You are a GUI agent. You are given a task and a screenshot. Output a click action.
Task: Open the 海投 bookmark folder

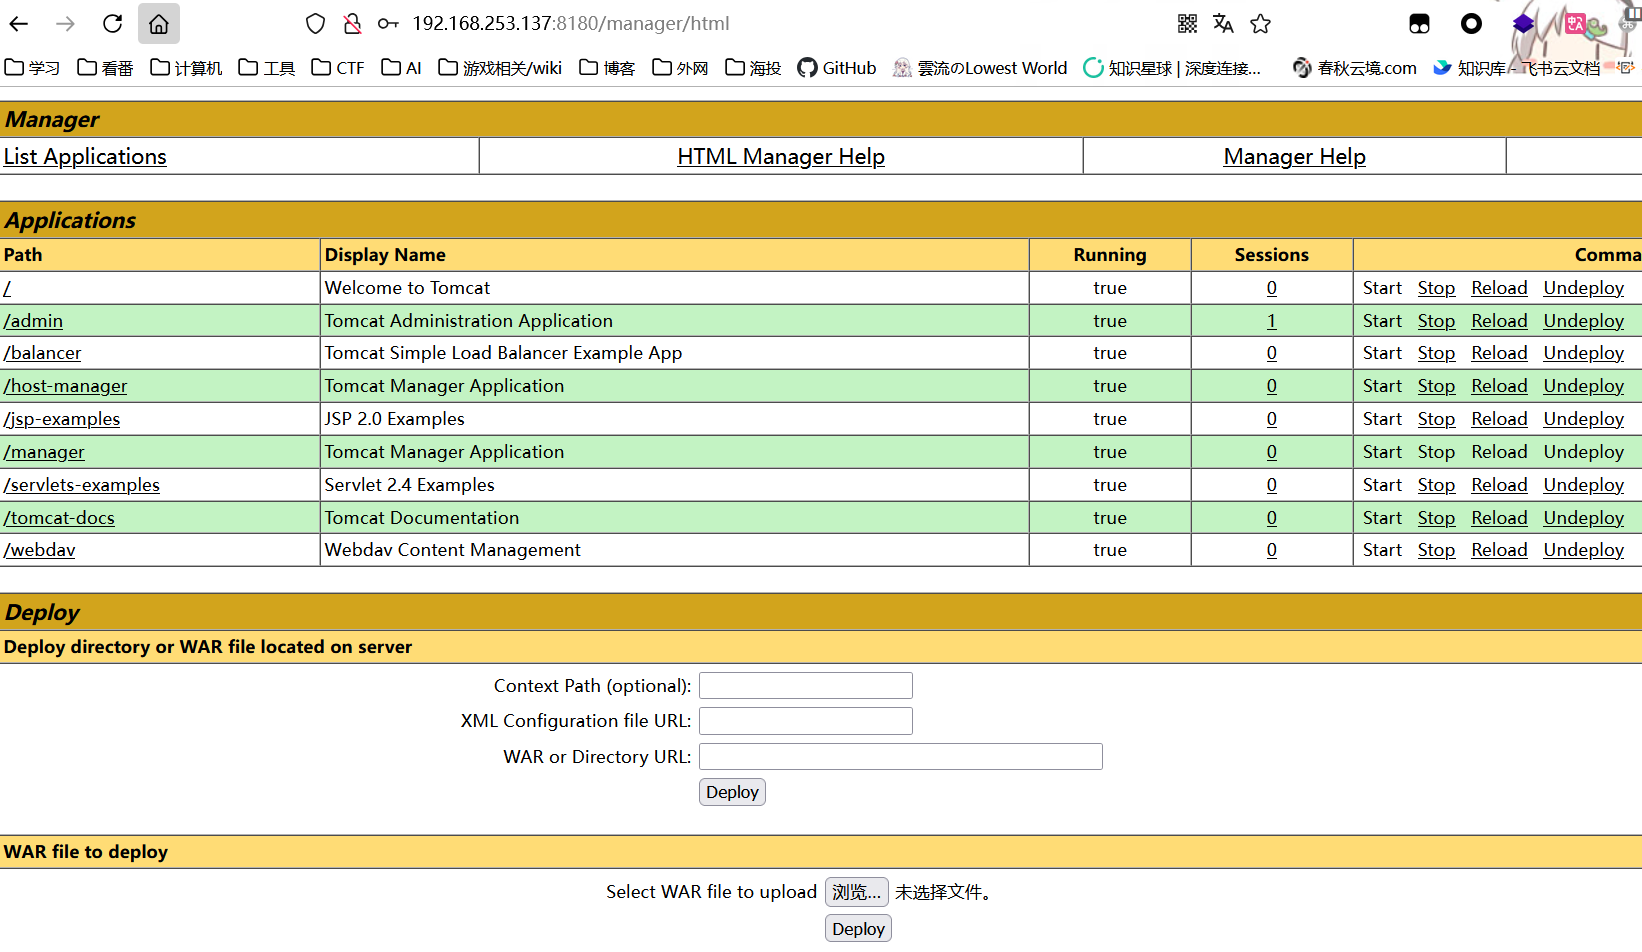[753, 68]
